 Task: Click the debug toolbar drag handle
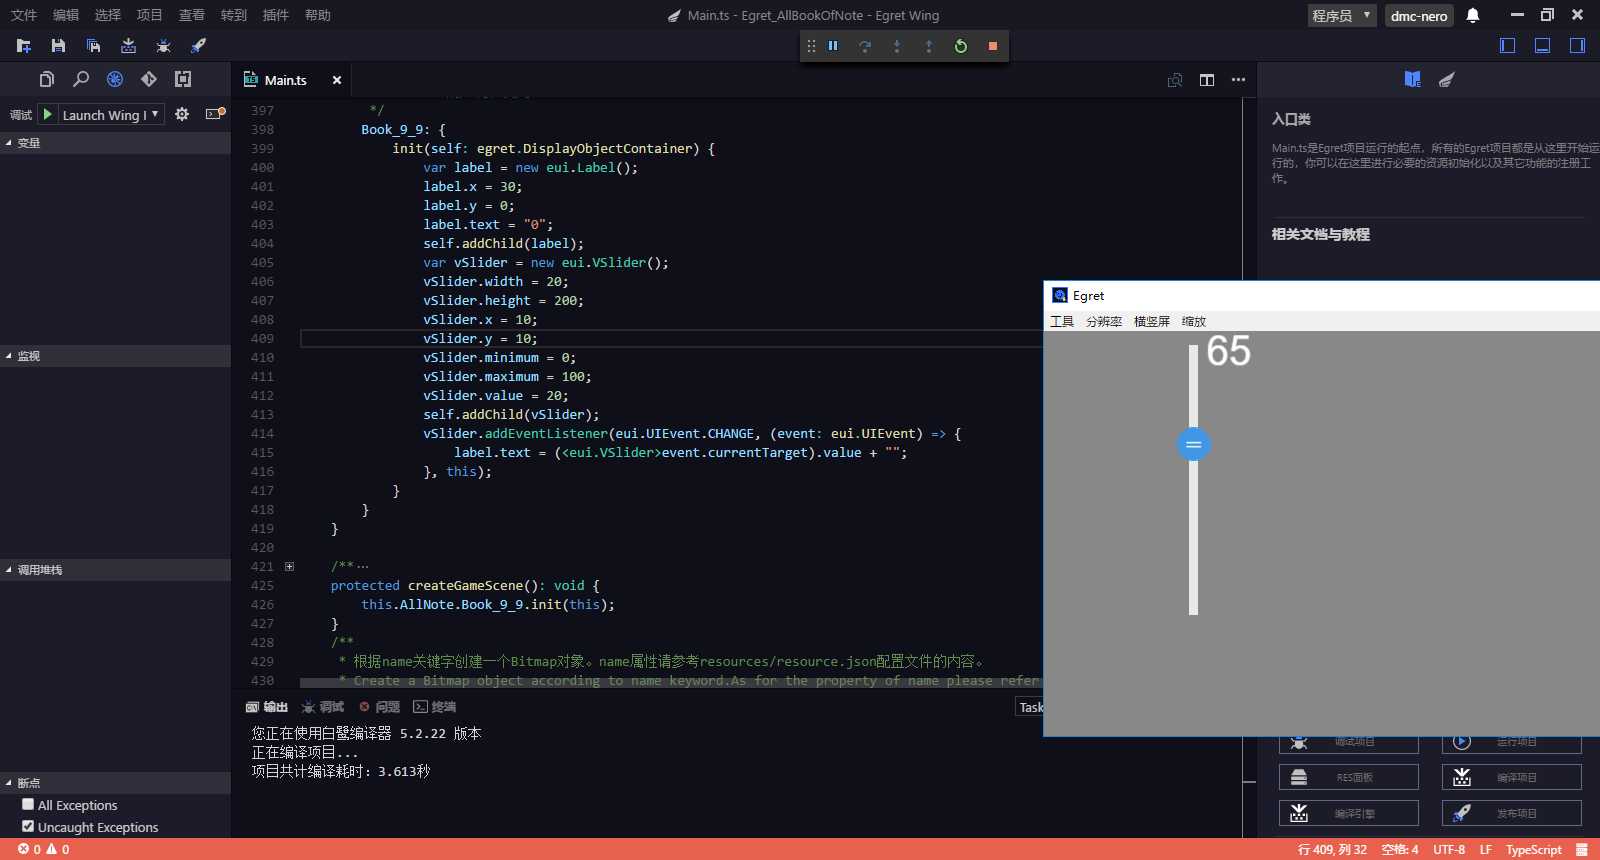coord(811,46)
